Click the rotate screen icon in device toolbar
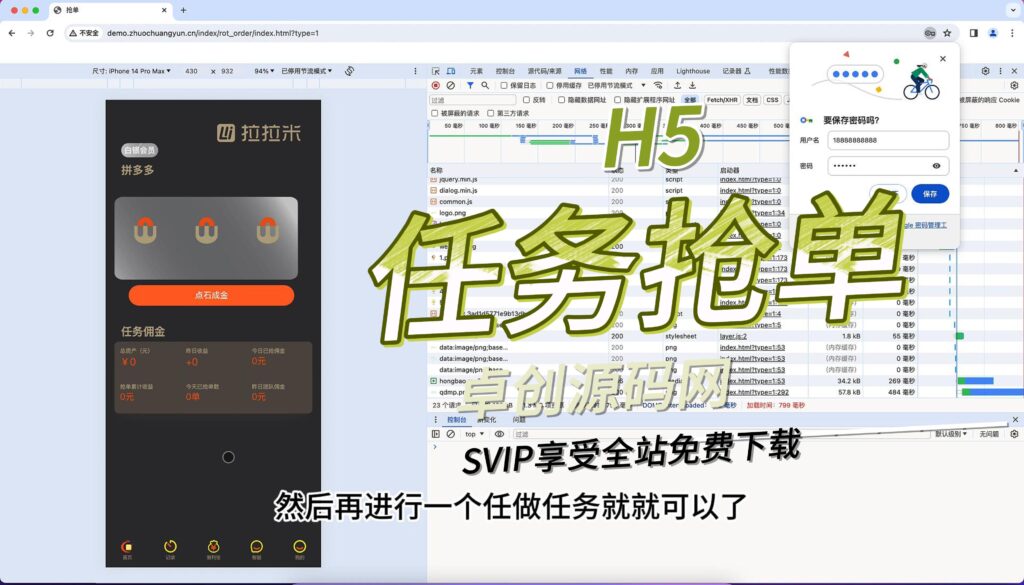 349,71
